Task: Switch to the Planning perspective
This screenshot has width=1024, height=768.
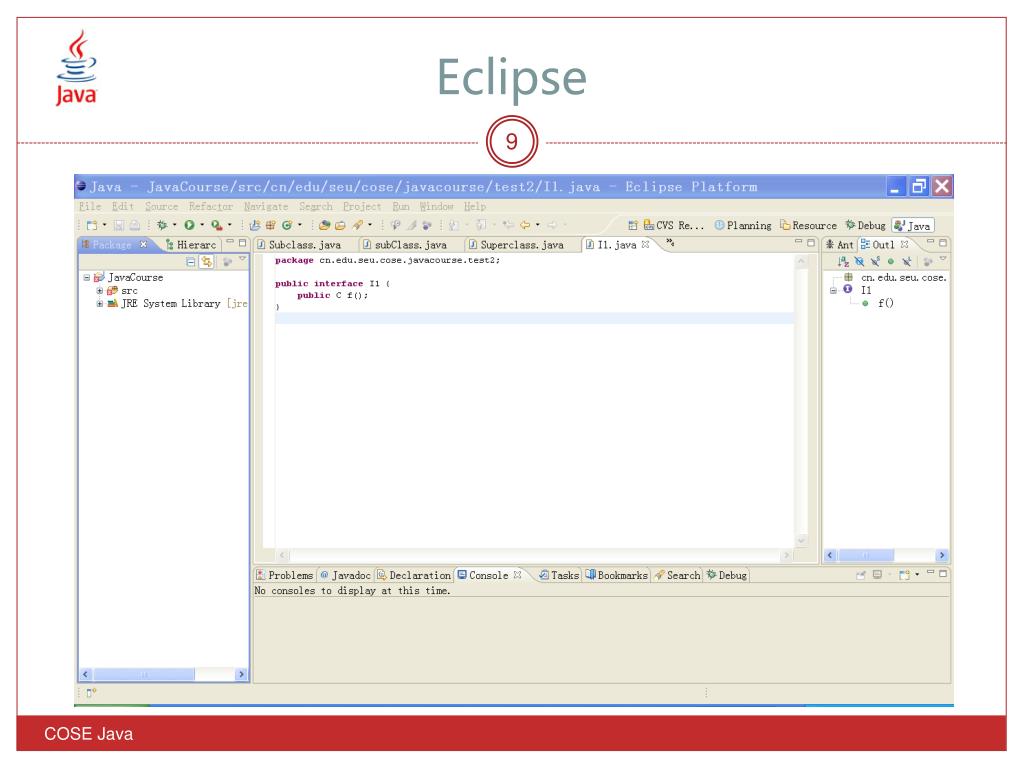Action: click(x=743, y=226)
